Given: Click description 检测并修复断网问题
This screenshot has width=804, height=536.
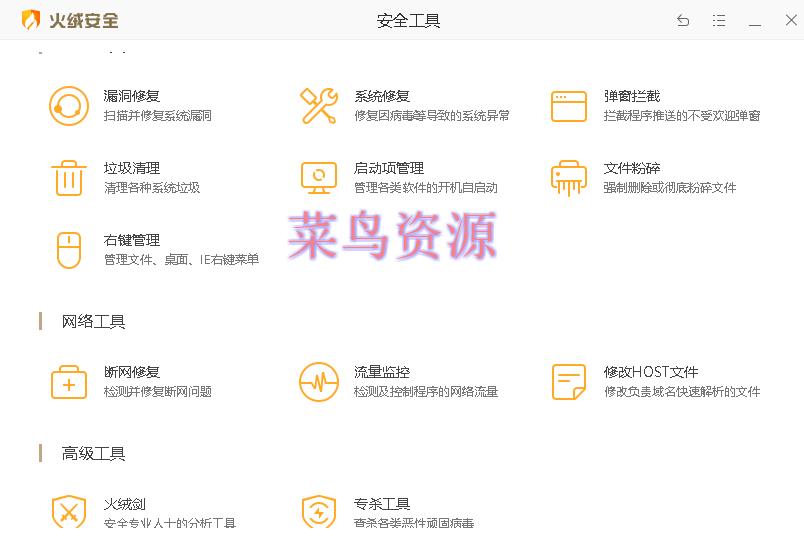Looking at the screenshot, I should (157, 392).
